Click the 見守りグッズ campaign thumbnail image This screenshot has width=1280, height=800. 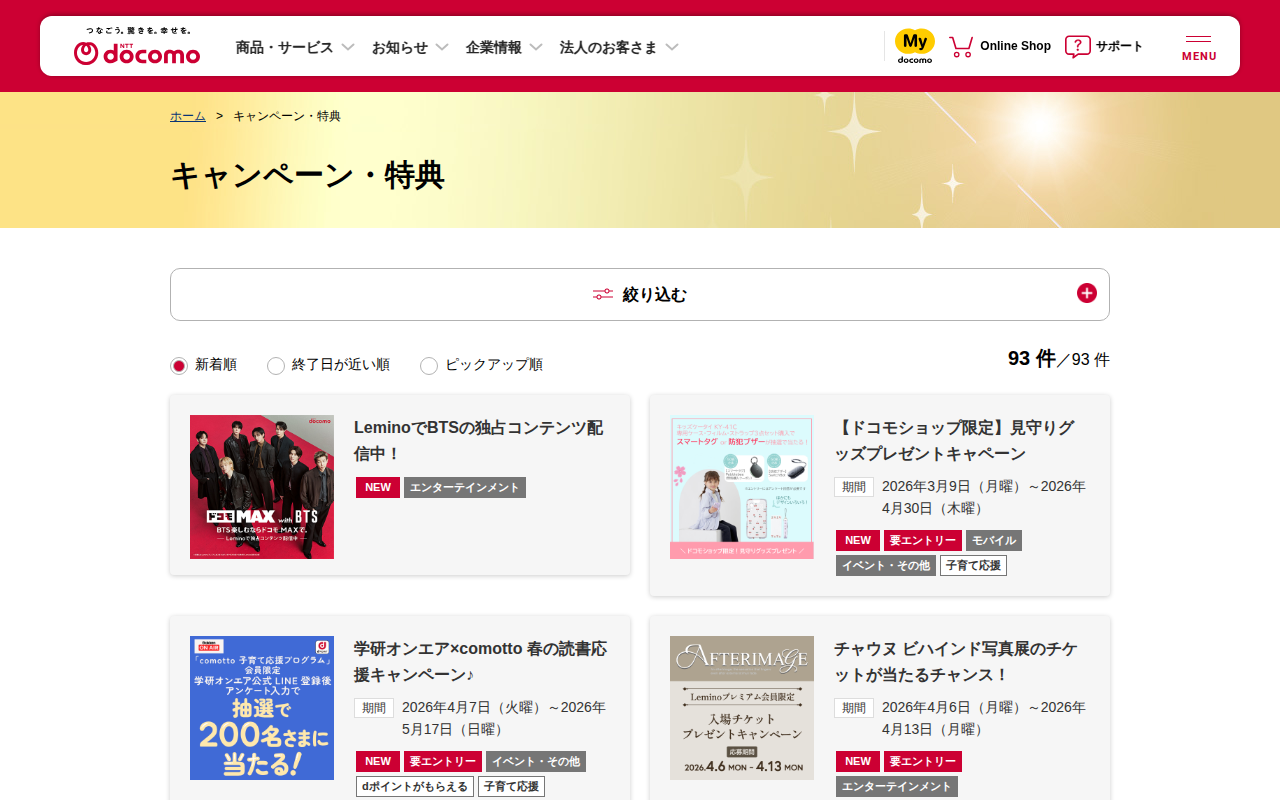click(x=742, y=487)
